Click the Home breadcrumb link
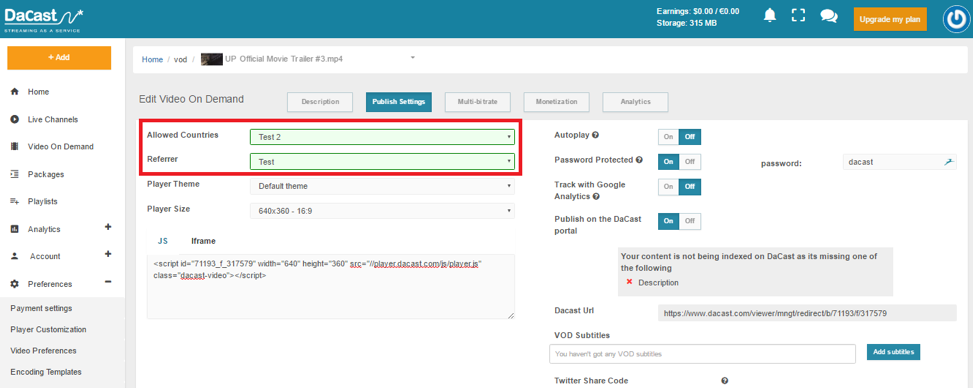 pyautogui.click(x=152, y=60)
